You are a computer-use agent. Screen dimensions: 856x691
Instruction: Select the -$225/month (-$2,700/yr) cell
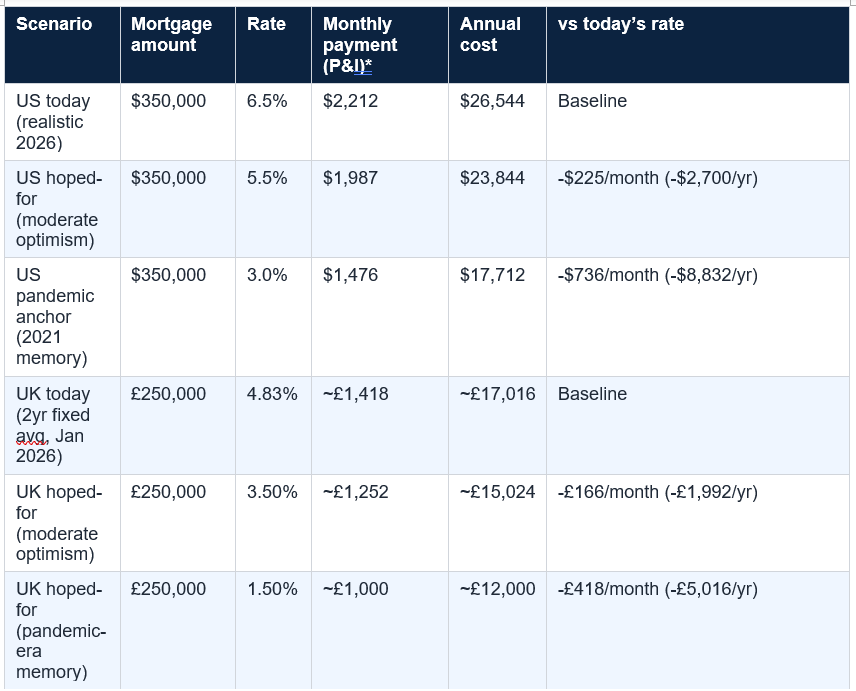click(x=698, y=209)
